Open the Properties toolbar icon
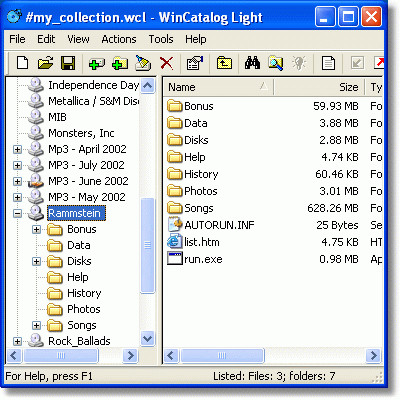 tap(195, 63)
